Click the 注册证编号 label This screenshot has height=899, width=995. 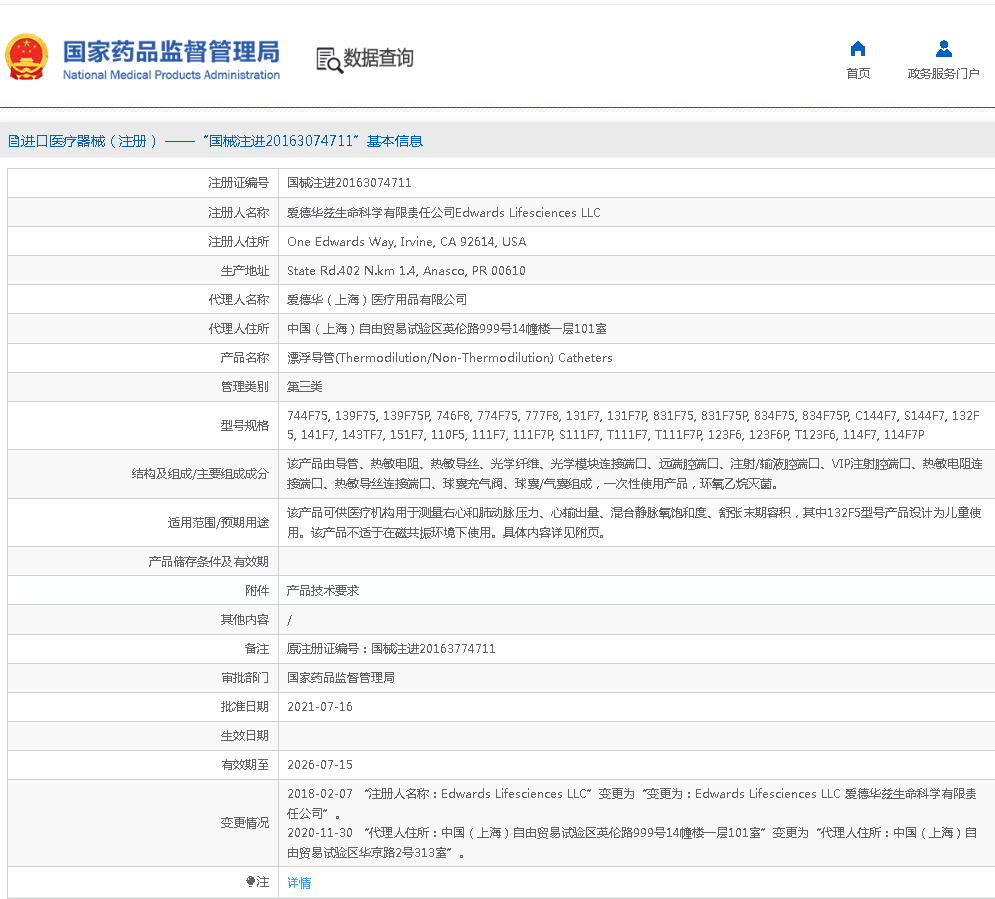coord(239,183)
